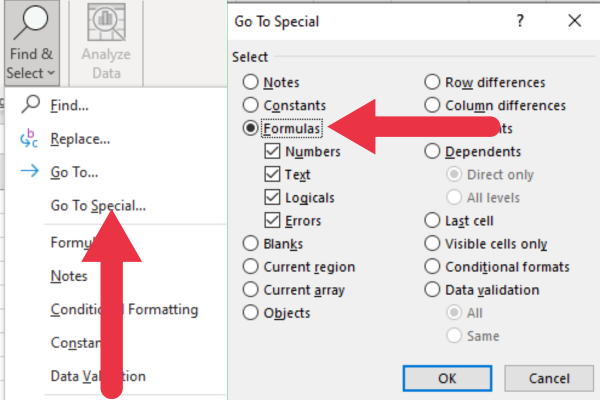Click the Notes menu entry

pos(69,276)
